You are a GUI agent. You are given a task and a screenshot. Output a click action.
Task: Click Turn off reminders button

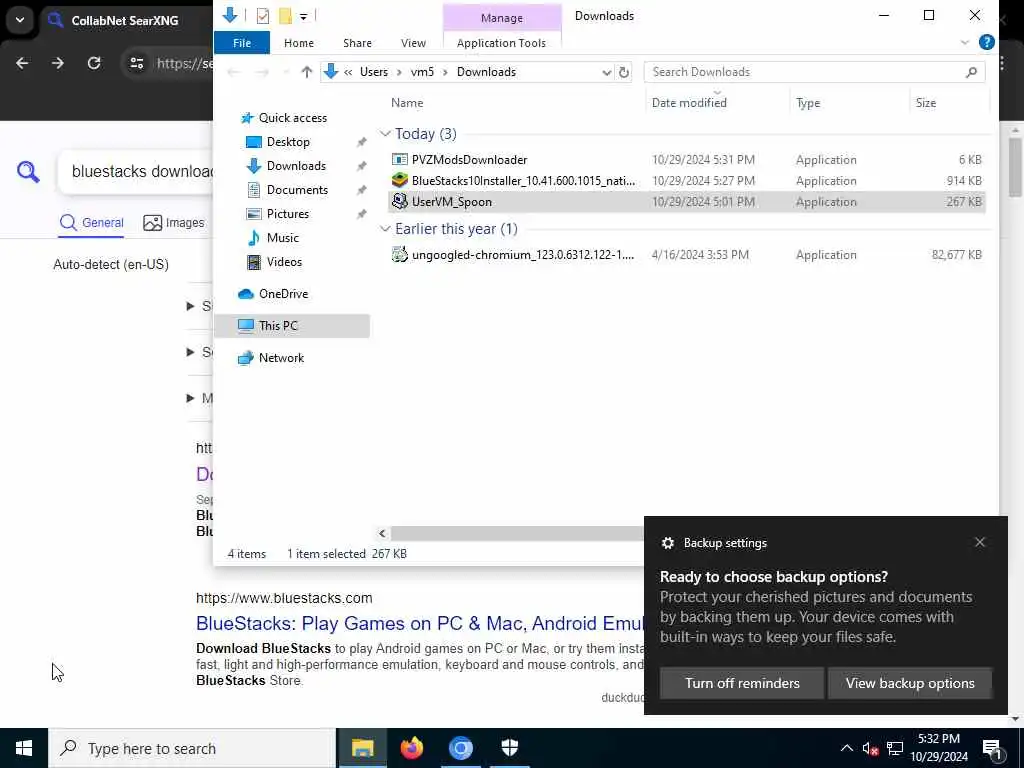coord(742,683)
